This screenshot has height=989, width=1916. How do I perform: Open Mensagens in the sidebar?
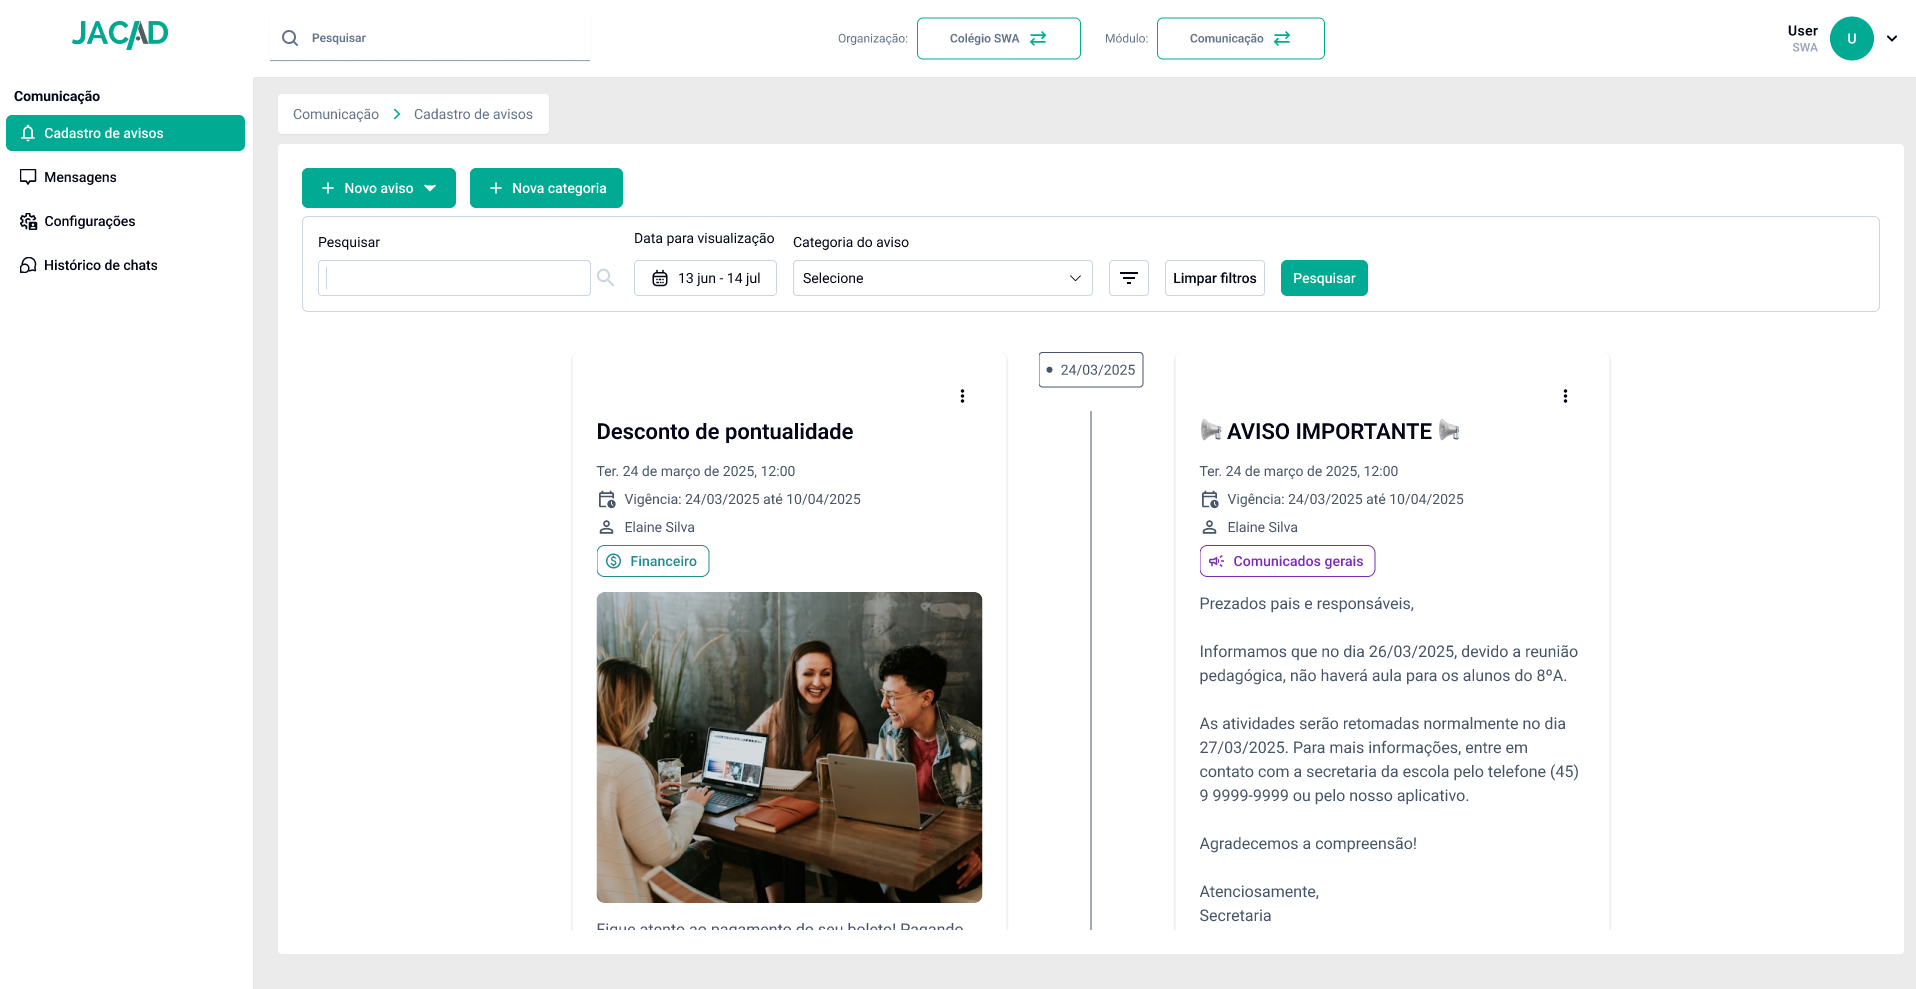[x=80, y=177]
